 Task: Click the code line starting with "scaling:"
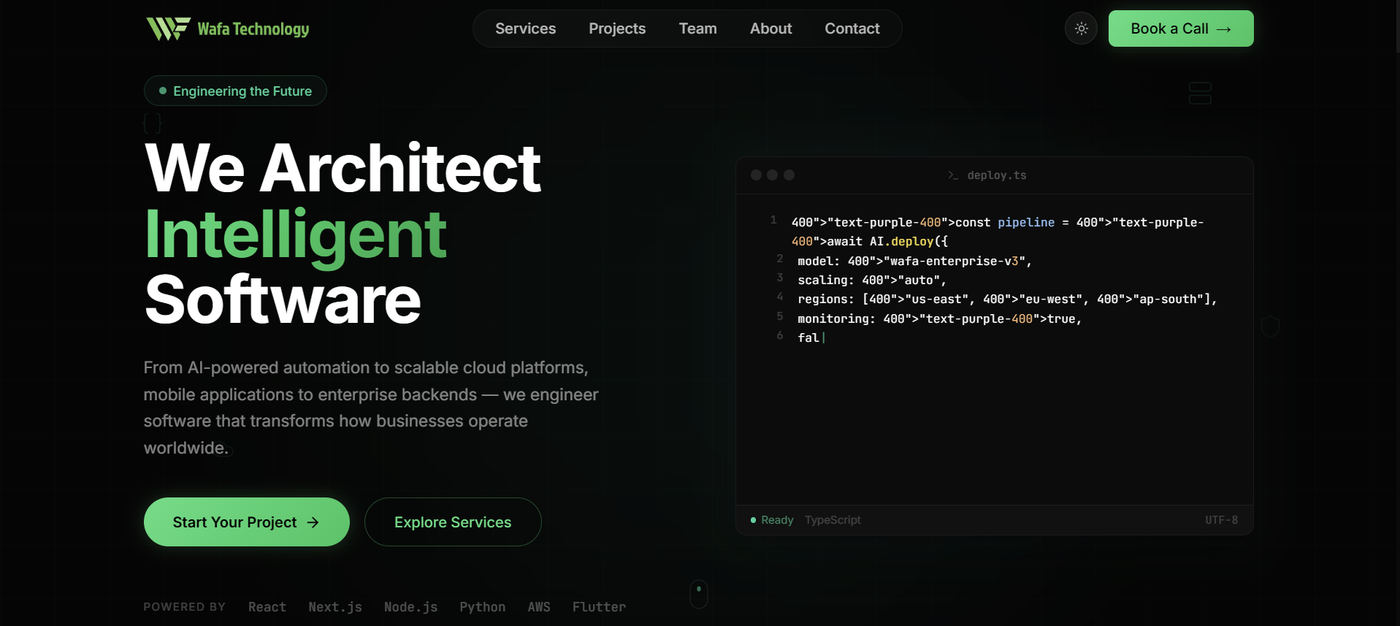coord(872,280)
